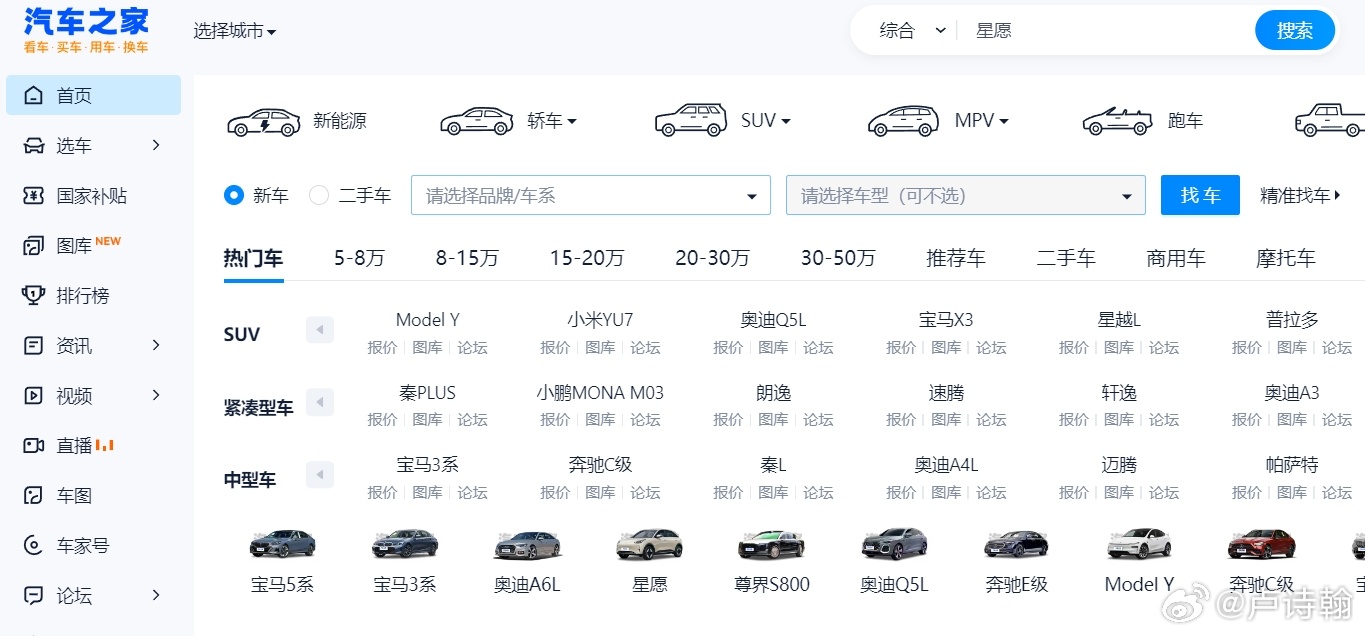Open the 小米YU7 link
1365x636 pixels.
click(x=600, y=320)
